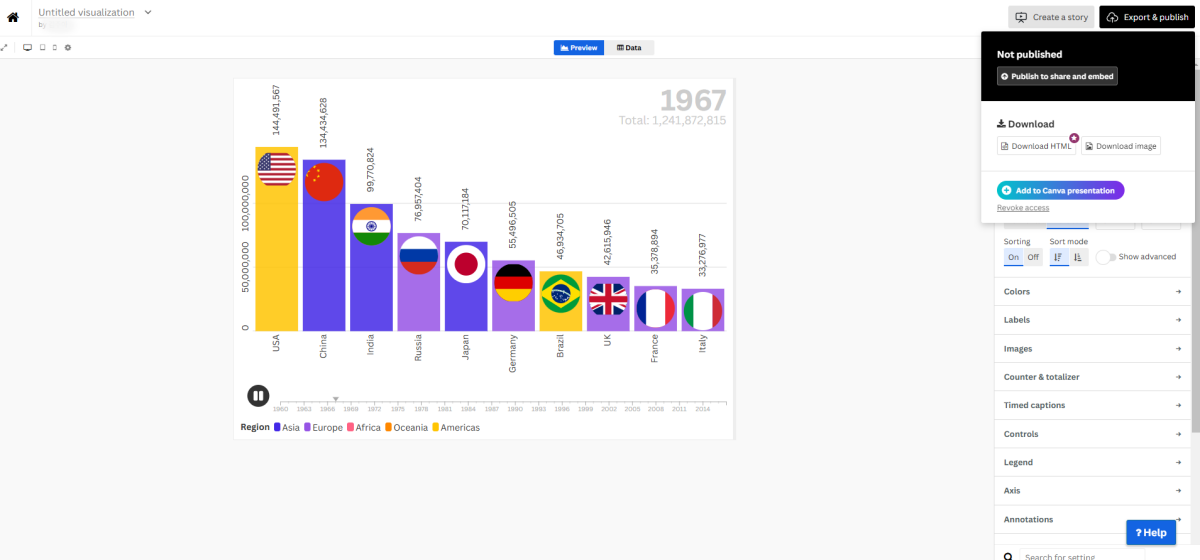This screenshot has width=1200, height=560.
Task: Click the UK flag icon
Action: coord(608,299)
